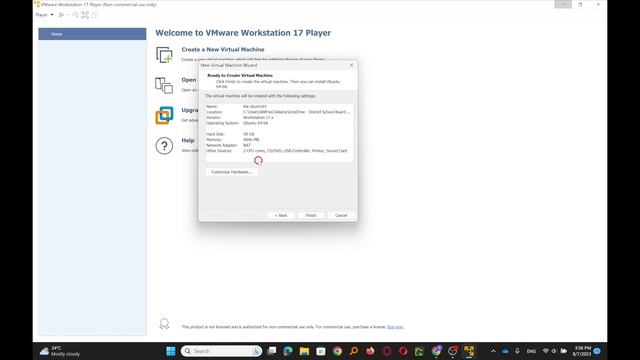Click the Wi-Fi network tray icon
Image resolution: width=640 pixels, height=360 pixels.
pyautogui.click(x=546, y=351)
